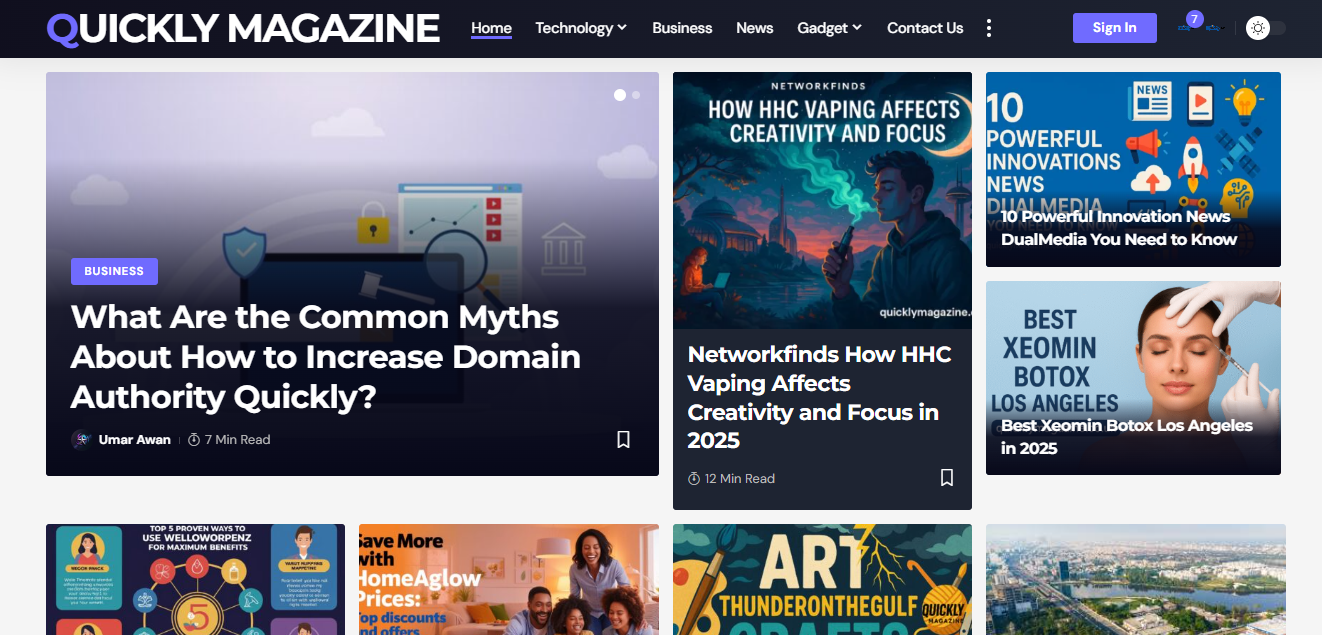Click the BUSINESS category tag
Viewport: 1322px width, 635px height.
pos(114,271)
